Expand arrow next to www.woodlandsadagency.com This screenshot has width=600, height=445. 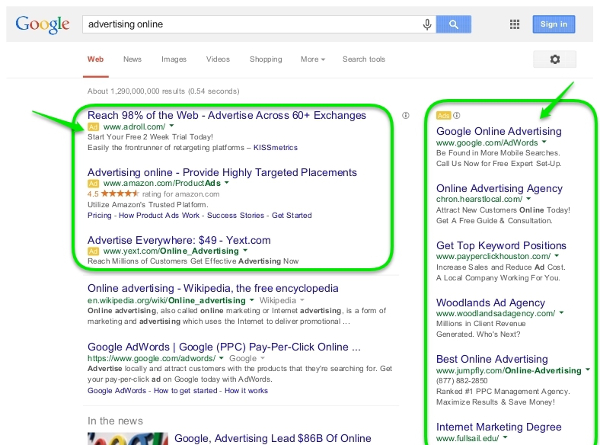561,313
